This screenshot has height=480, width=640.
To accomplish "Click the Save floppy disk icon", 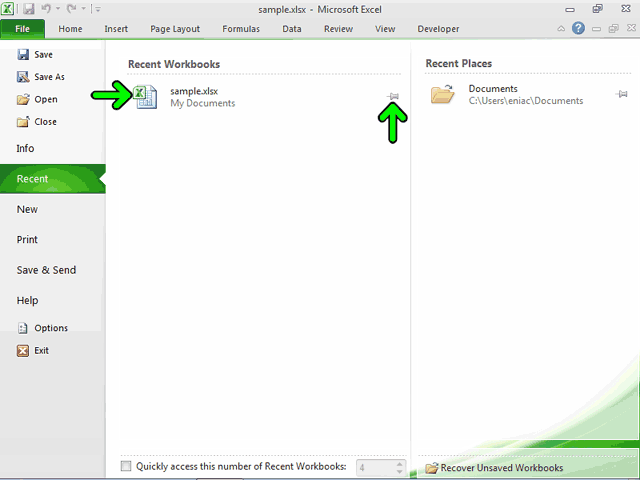I will pos(23,54).
